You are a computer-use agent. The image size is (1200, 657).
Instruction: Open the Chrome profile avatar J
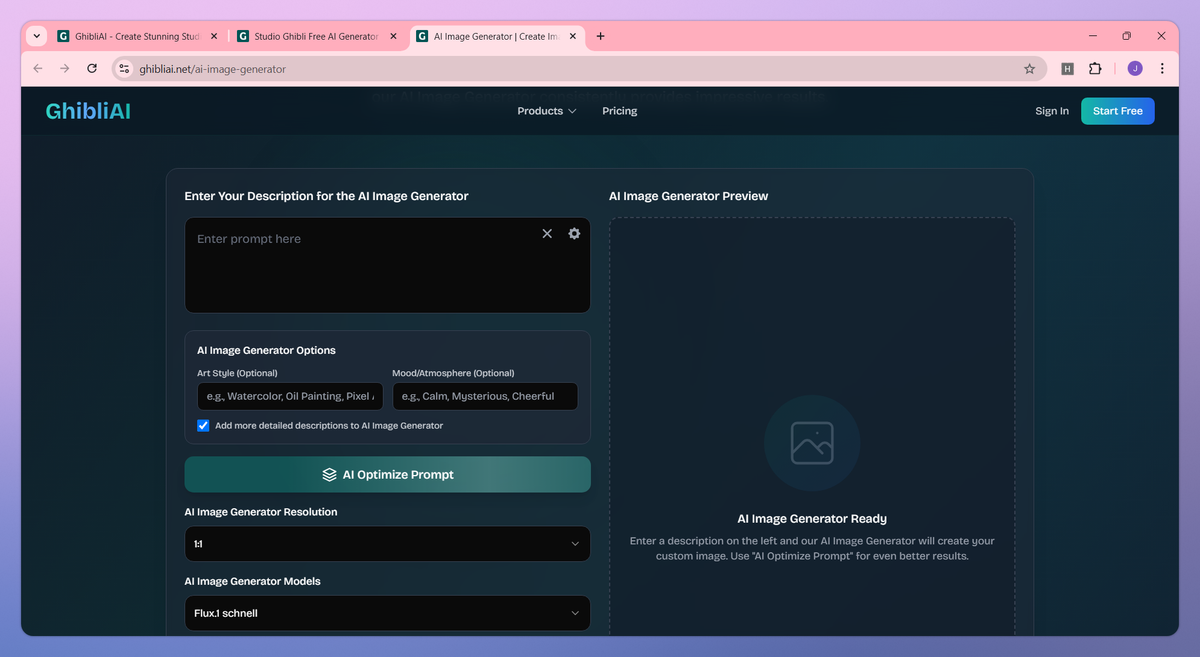coord(1134,69)
